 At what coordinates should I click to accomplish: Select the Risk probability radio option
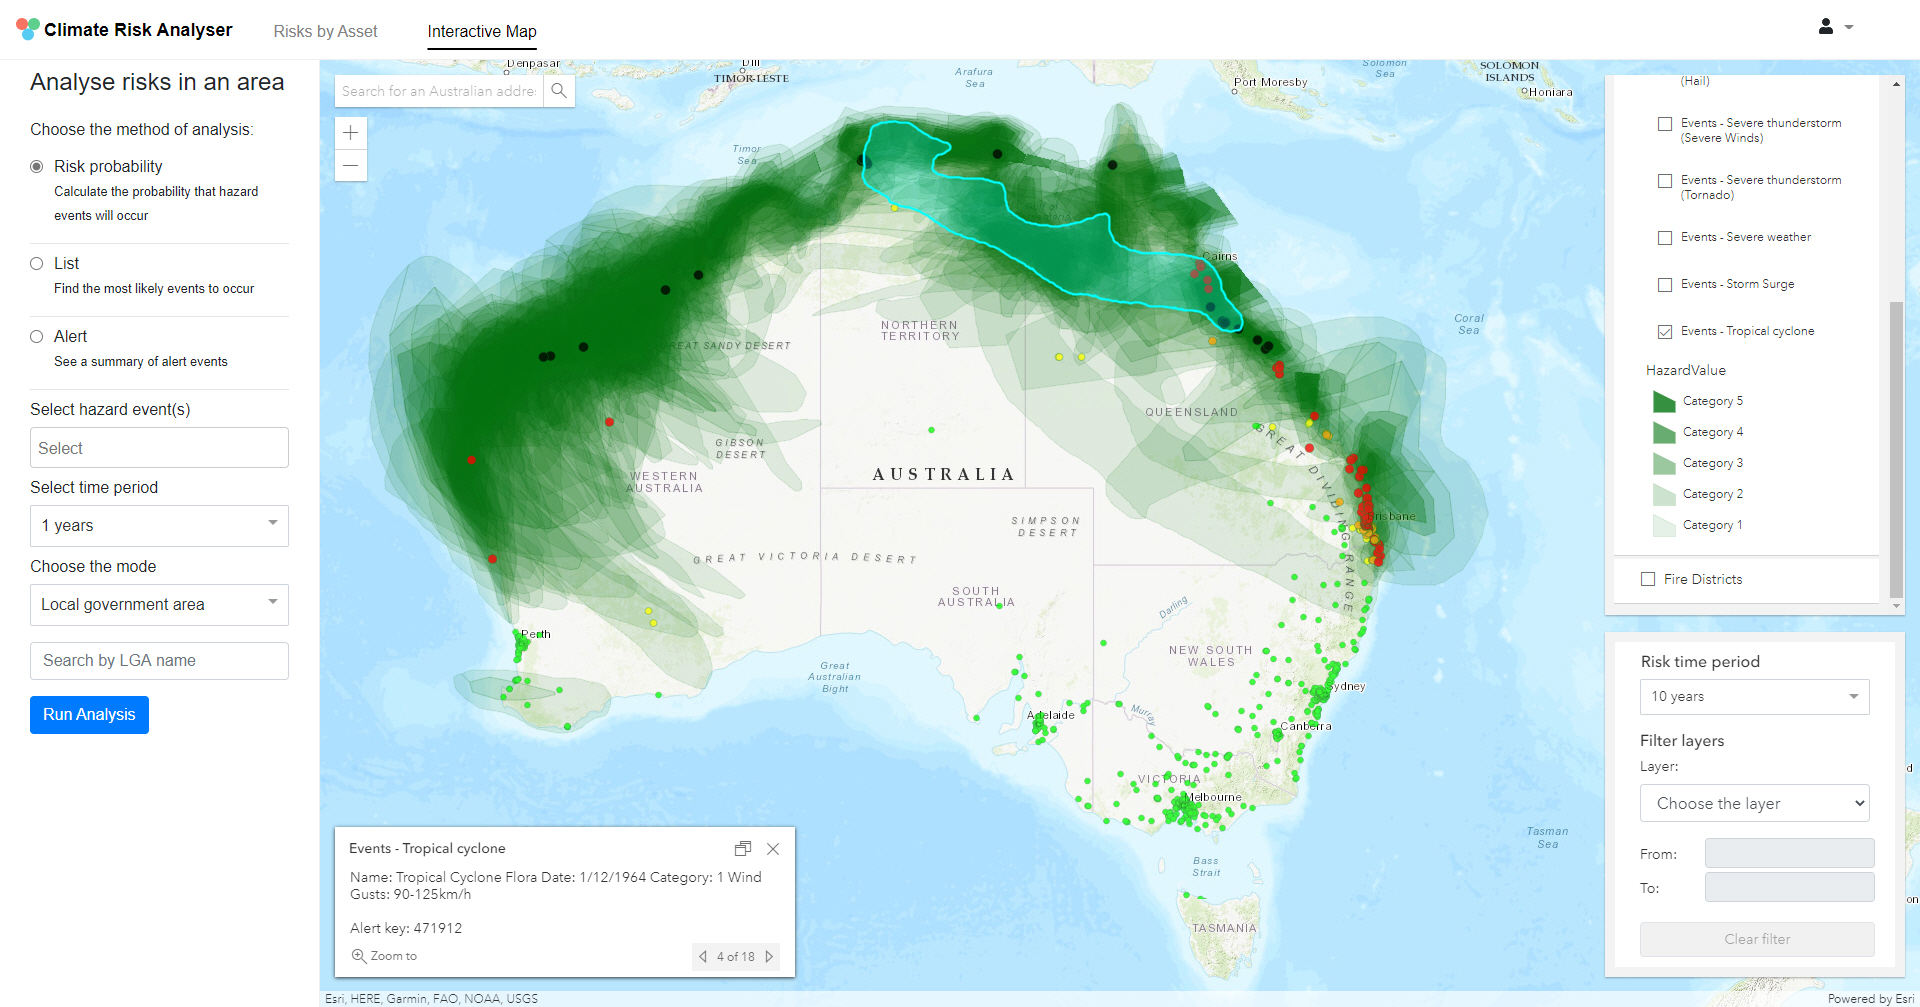37,167
